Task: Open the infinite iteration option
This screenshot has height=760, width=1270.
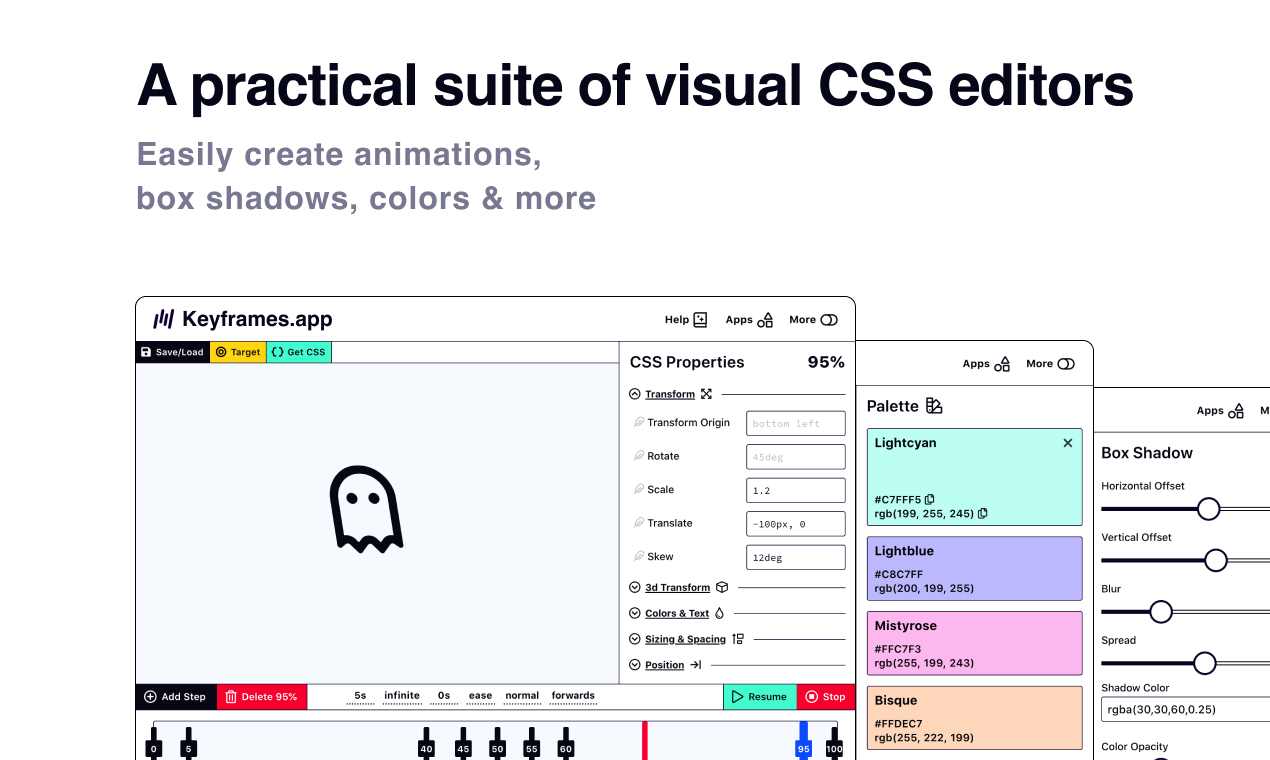Action: tap(402, 696)
